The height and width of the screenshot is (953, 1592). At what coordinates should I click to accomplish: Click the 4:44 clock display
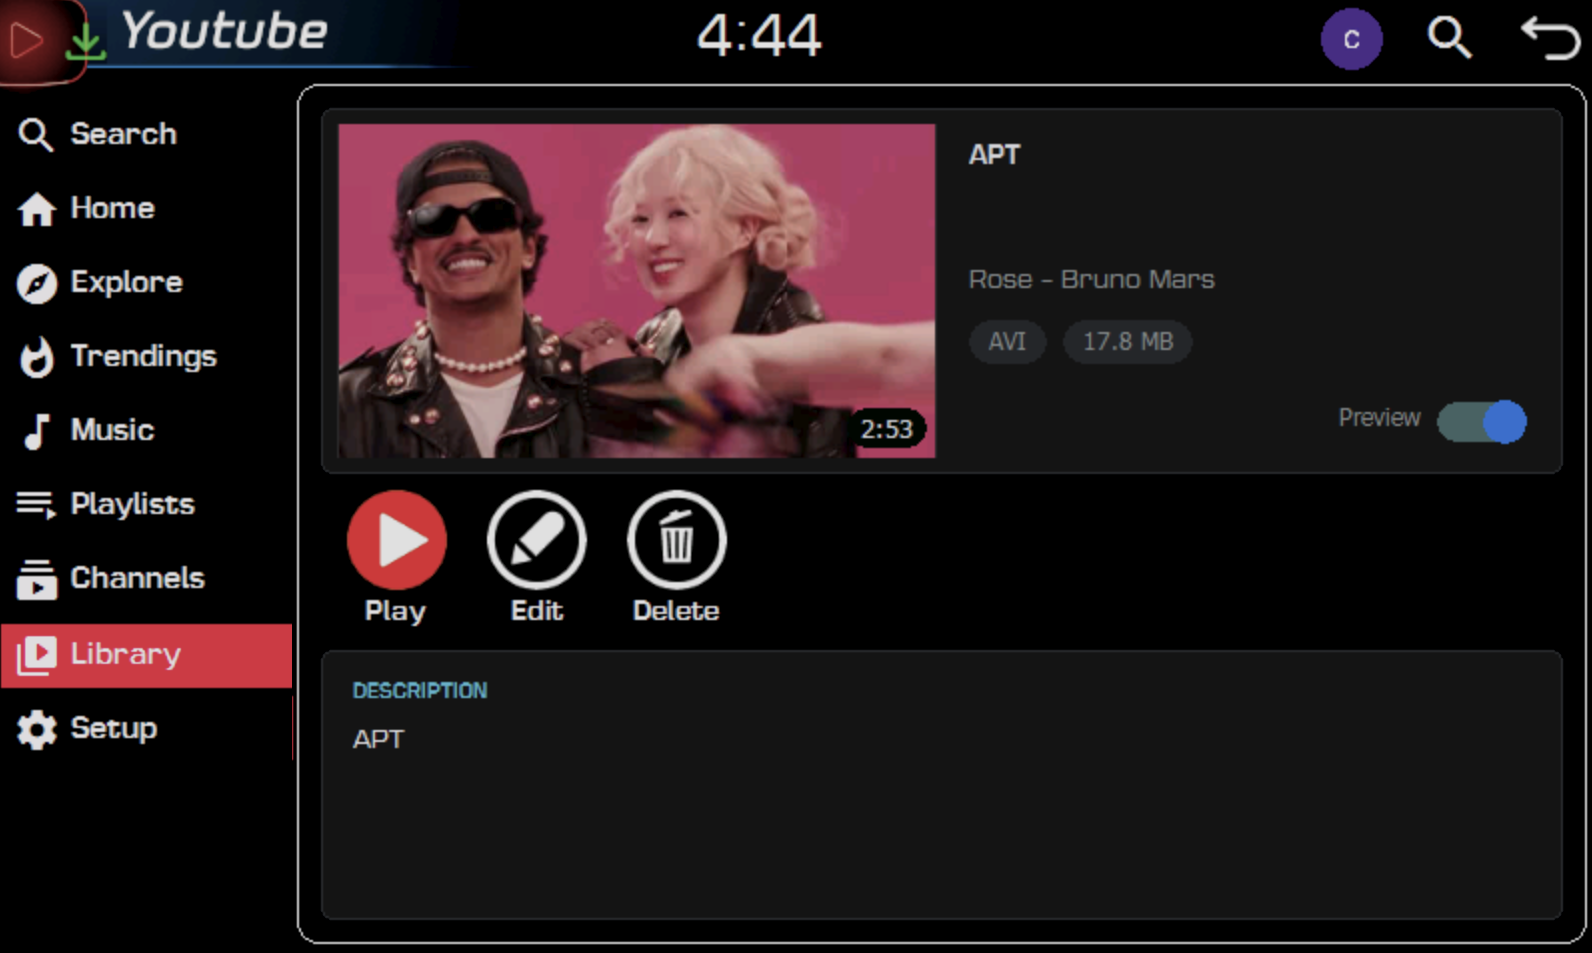(x=759, y=36)
